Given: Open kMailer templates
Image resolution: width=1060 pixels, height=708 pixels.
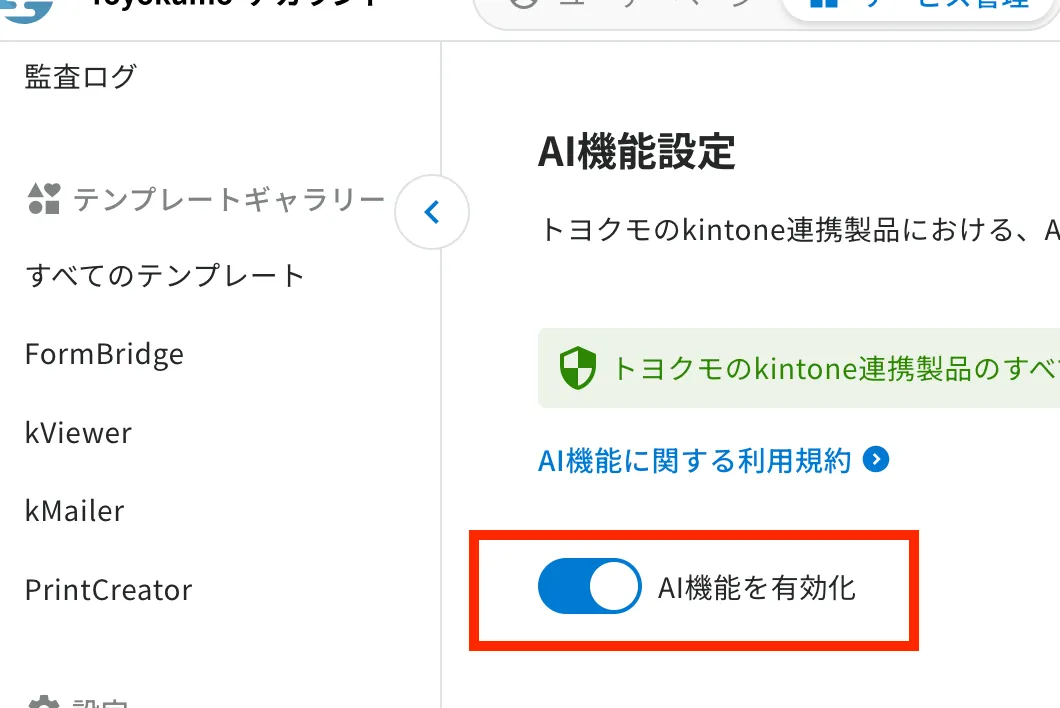Looking at the screenshot, I should pyautogui.click(x=74, y=511).
